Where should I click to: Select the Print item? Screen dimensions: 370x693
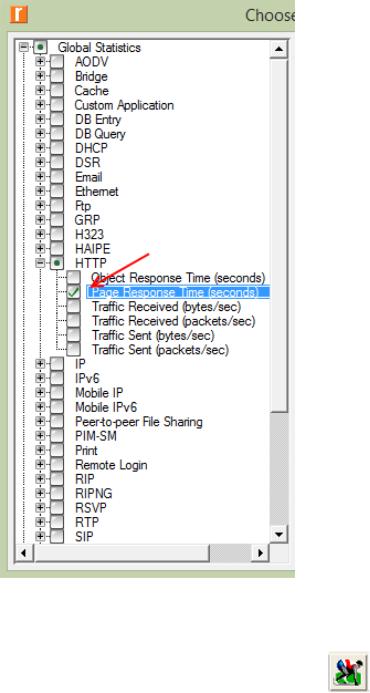tap(87, 450)
